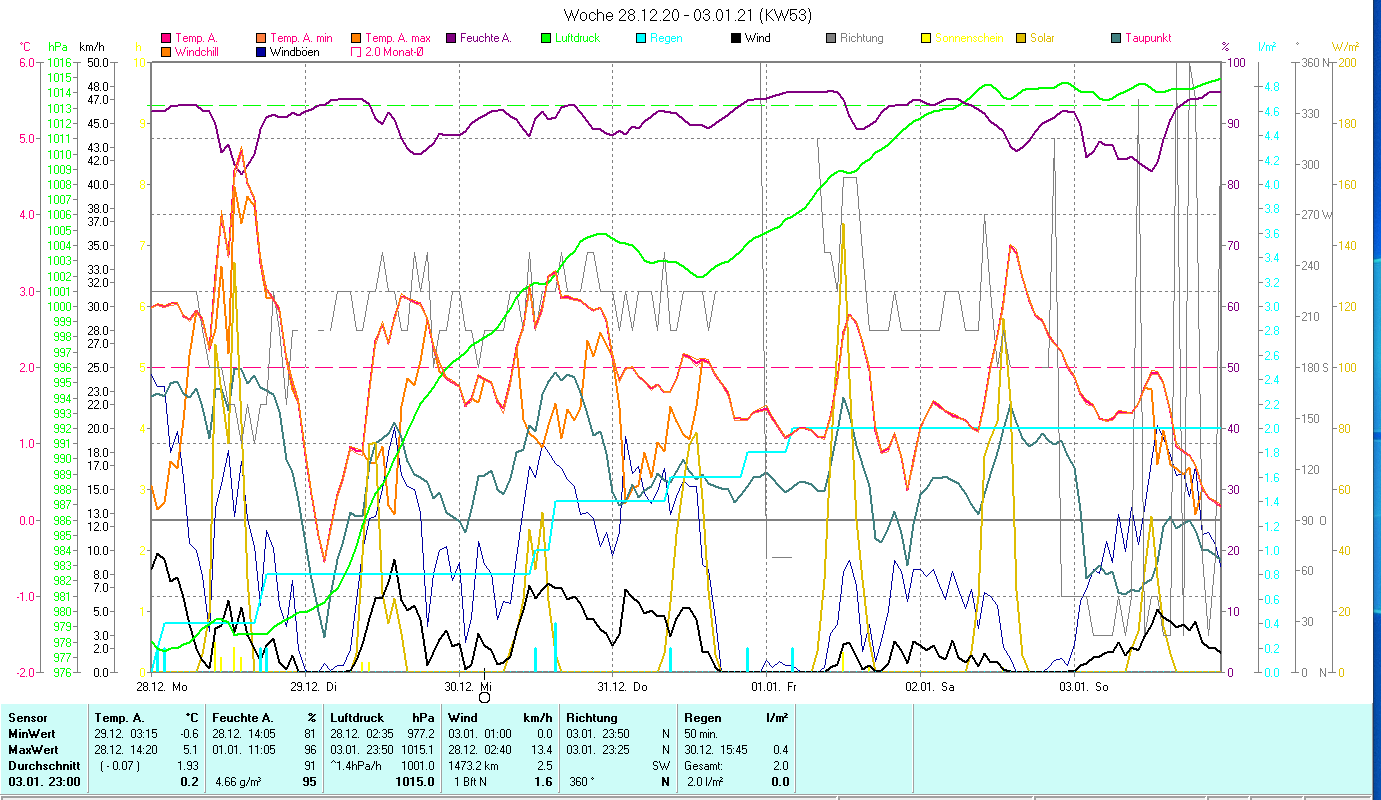Click the average direction value 'SW'
1381x800 pixels.
click(x=661, y=766)
